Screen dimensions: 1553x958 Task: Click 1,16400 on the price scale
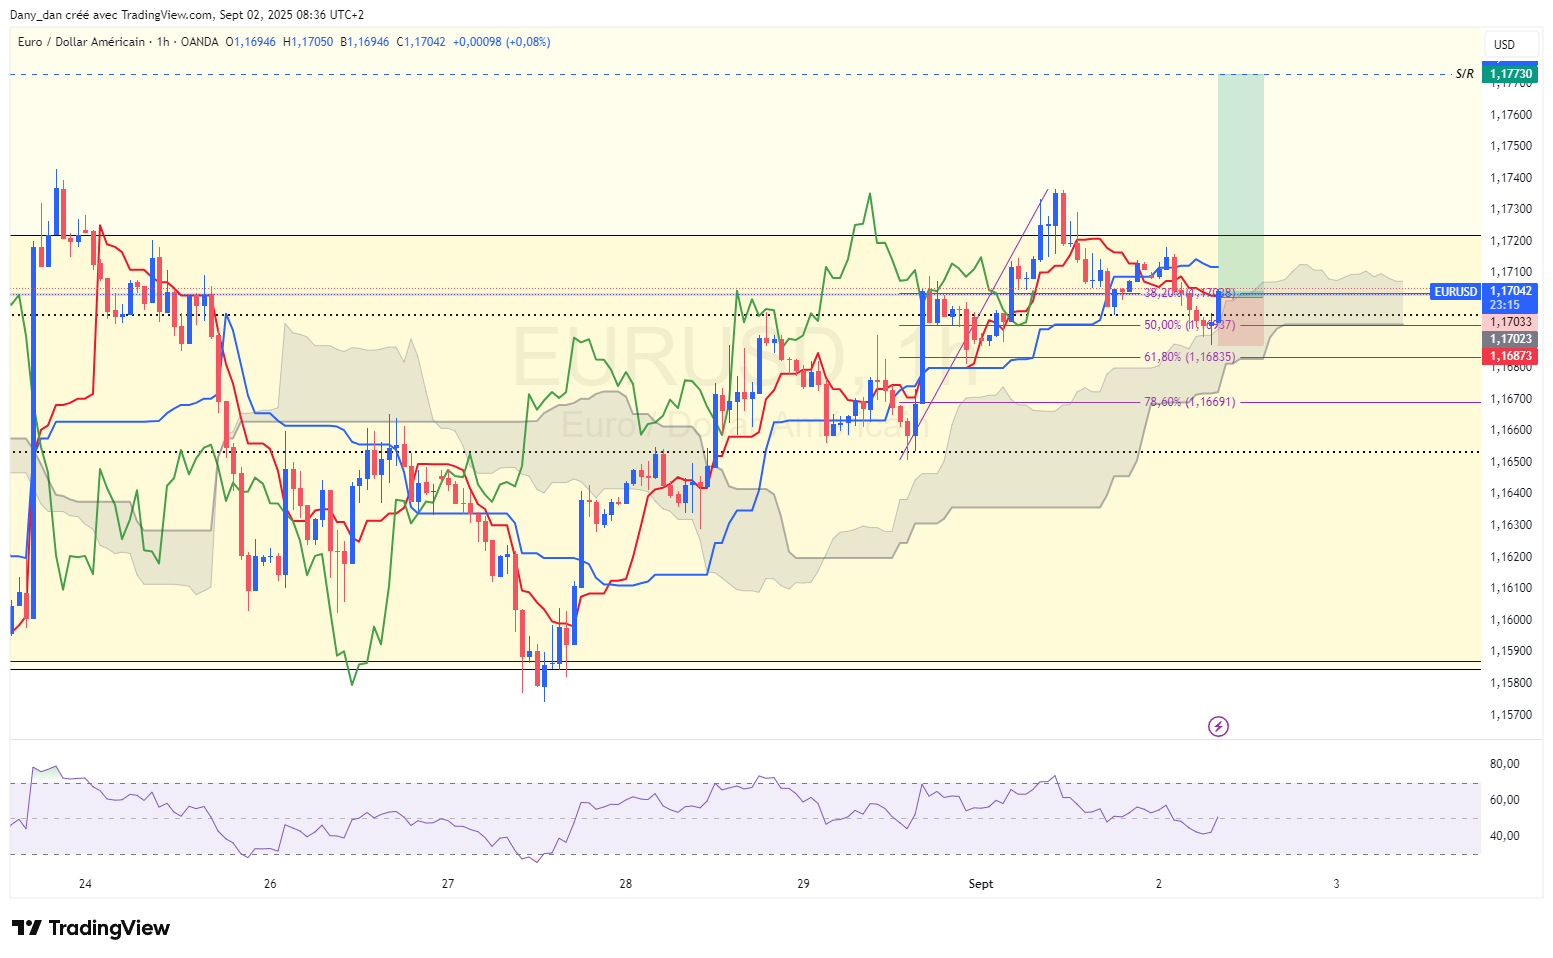1511,493
